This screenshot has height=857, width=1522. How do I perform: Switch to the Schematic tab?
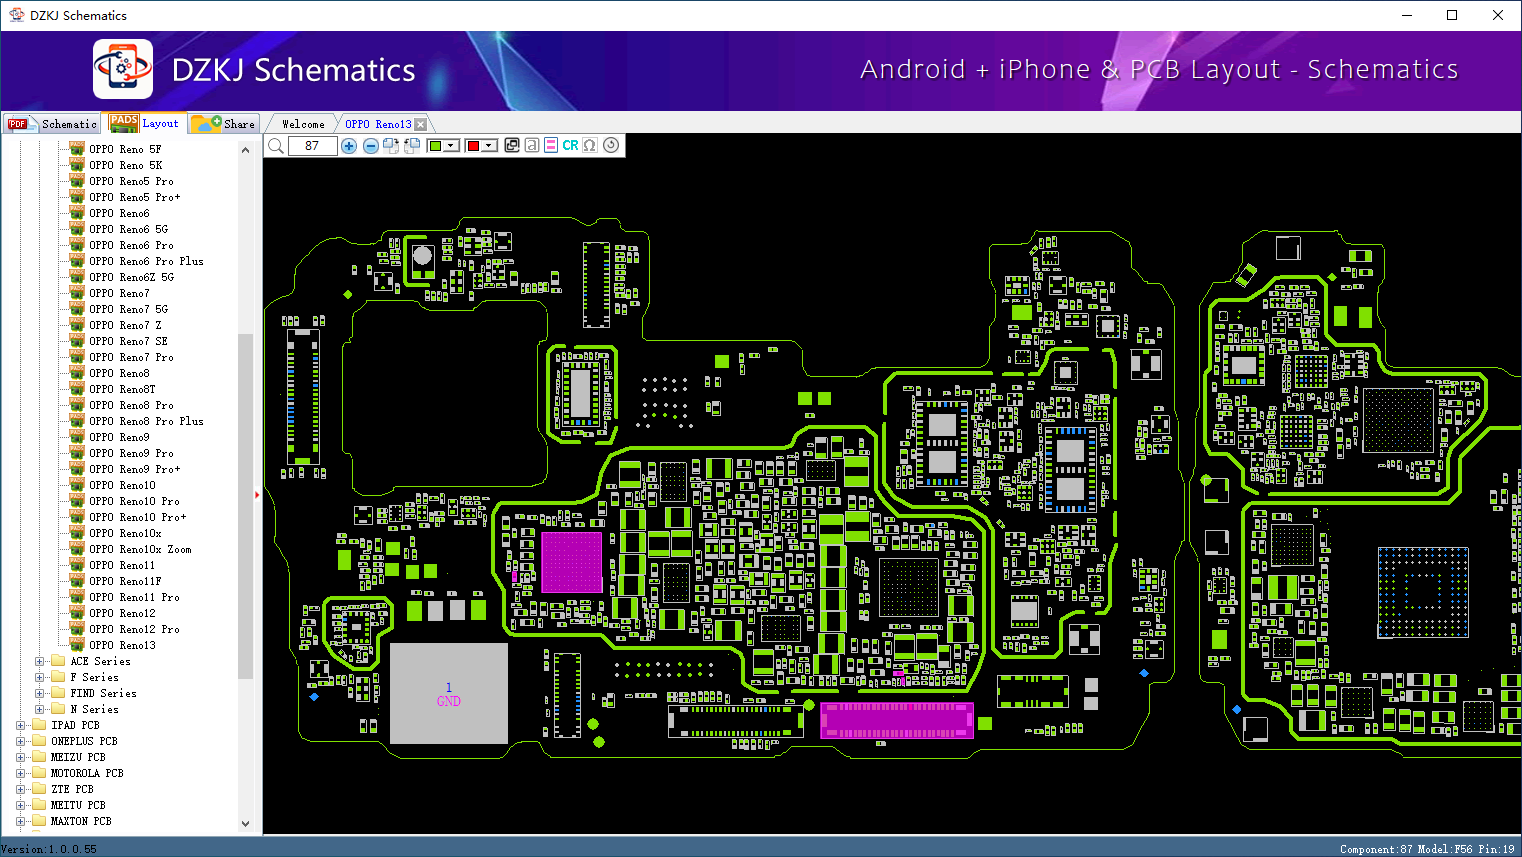tap(52, 124)
